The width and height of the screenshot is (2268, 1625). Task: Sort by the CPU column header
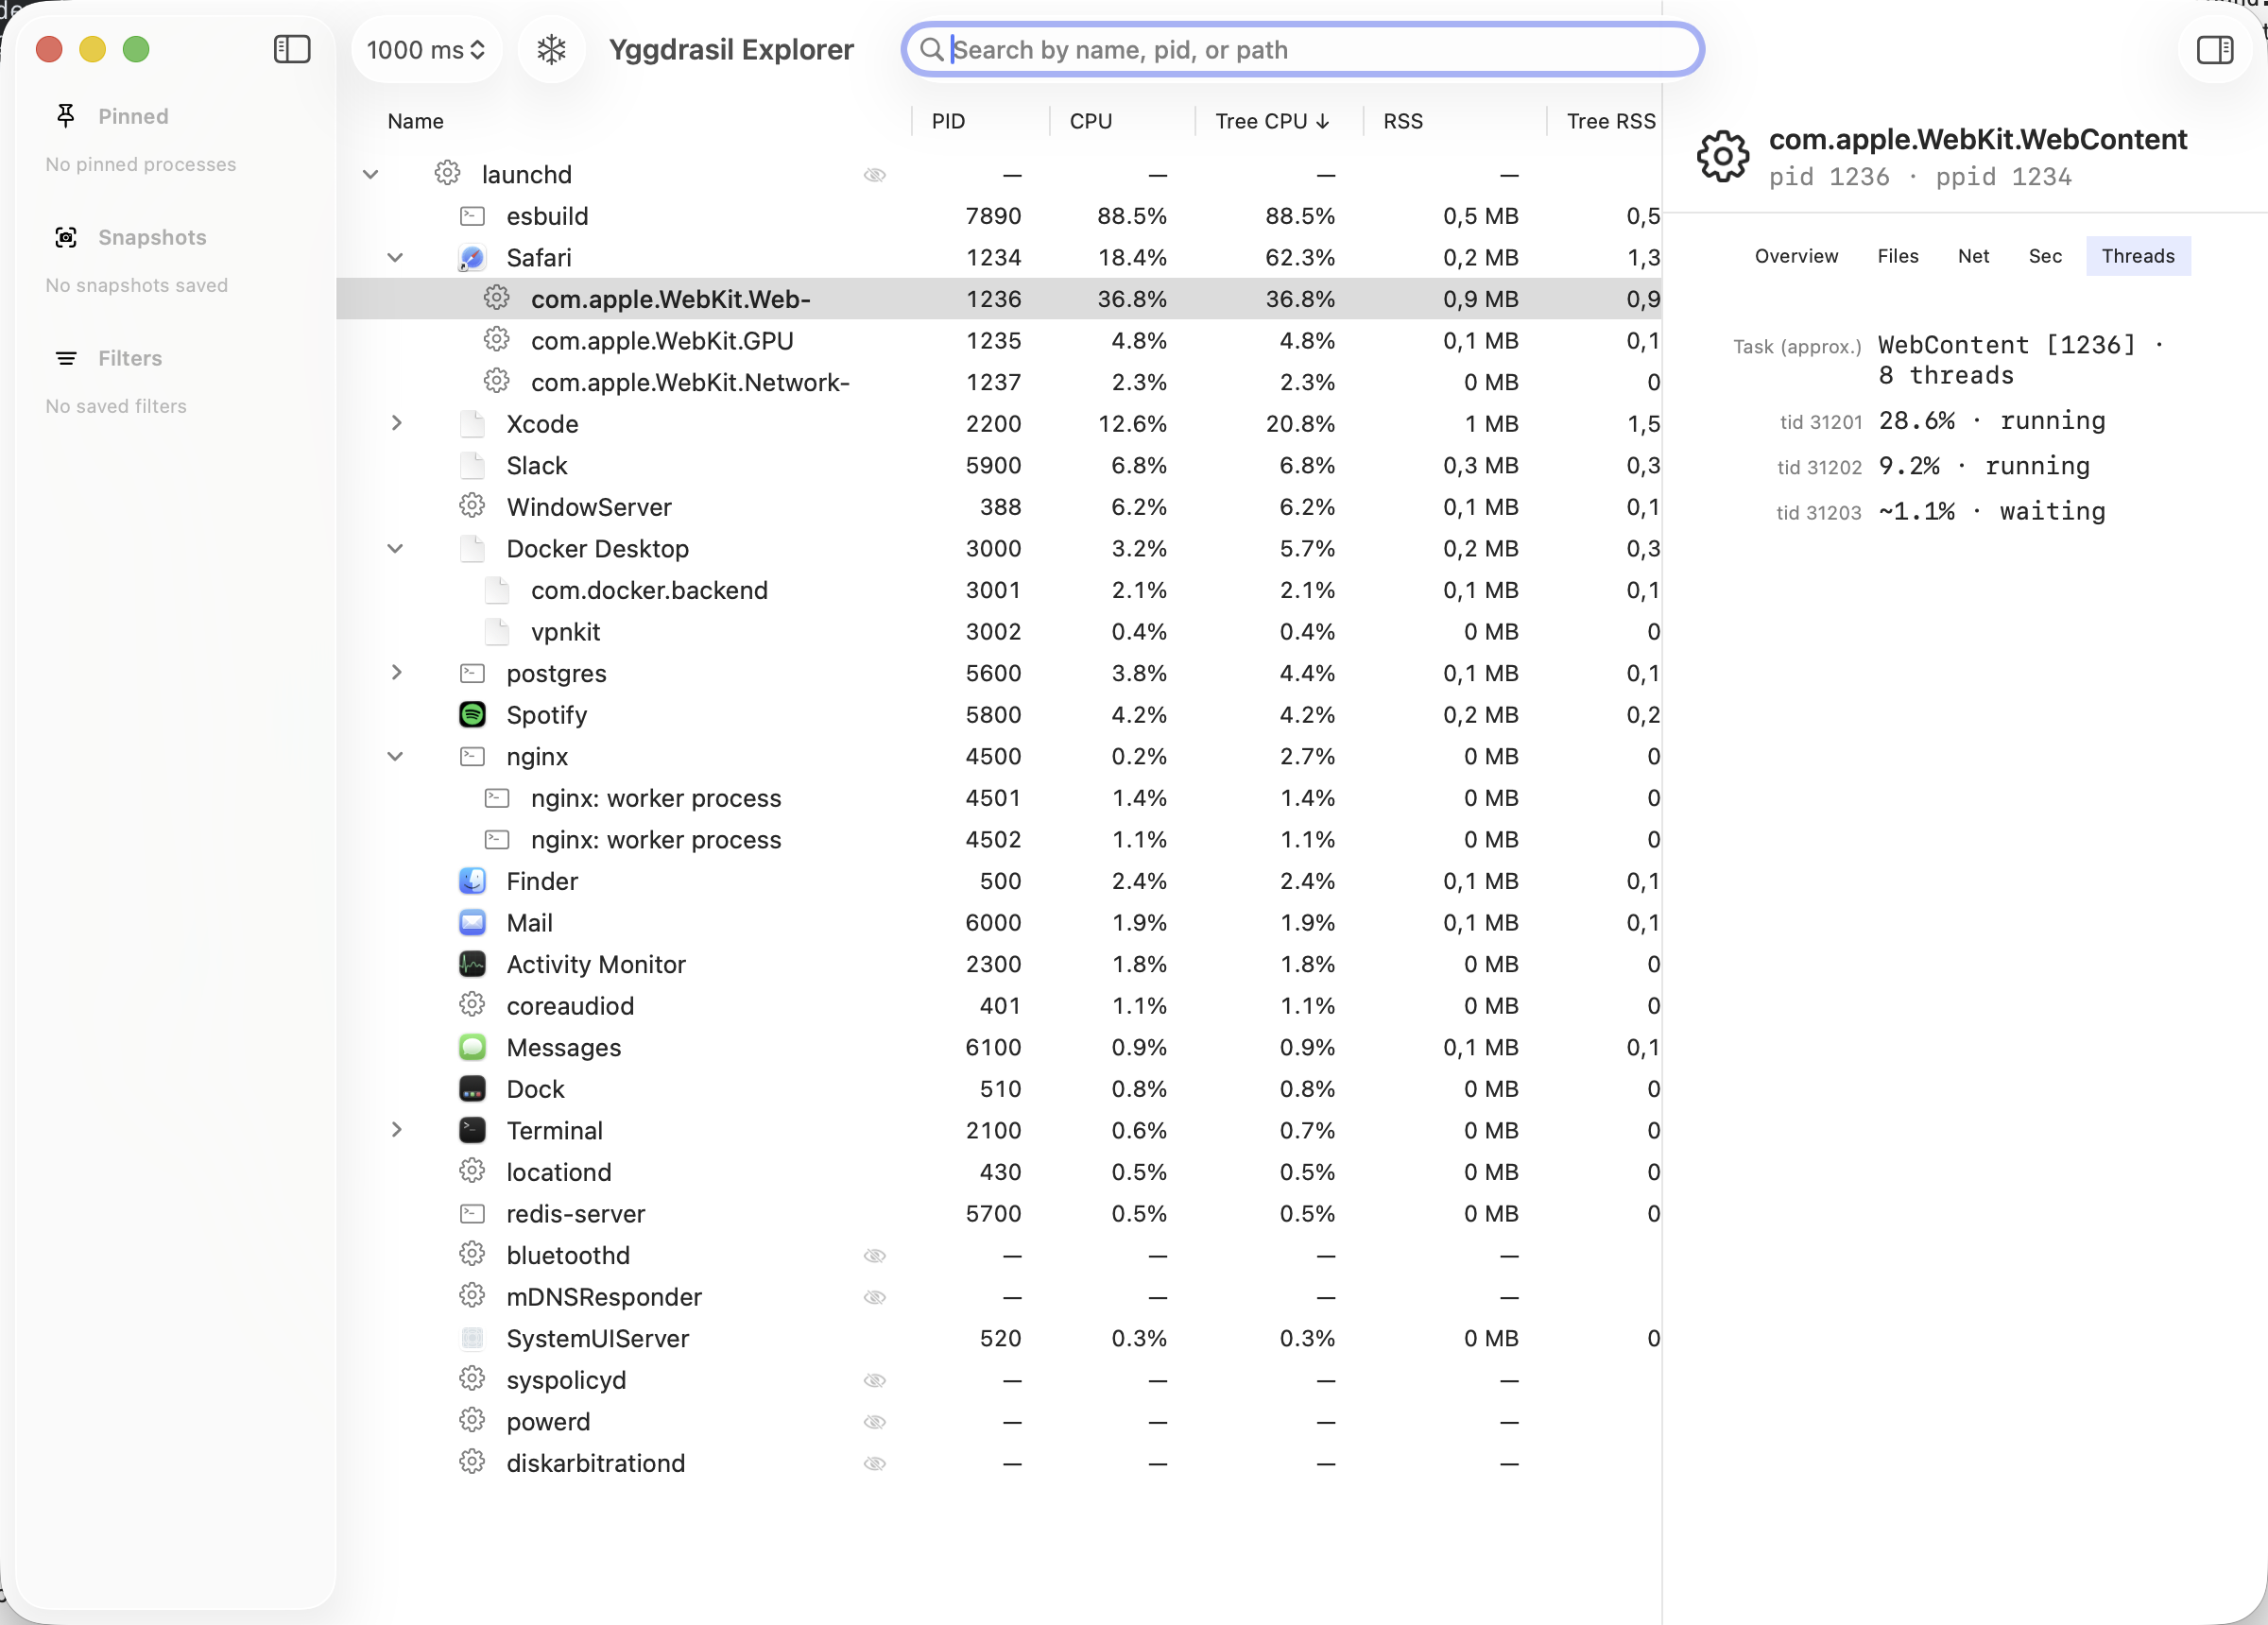pos(1090,121)
